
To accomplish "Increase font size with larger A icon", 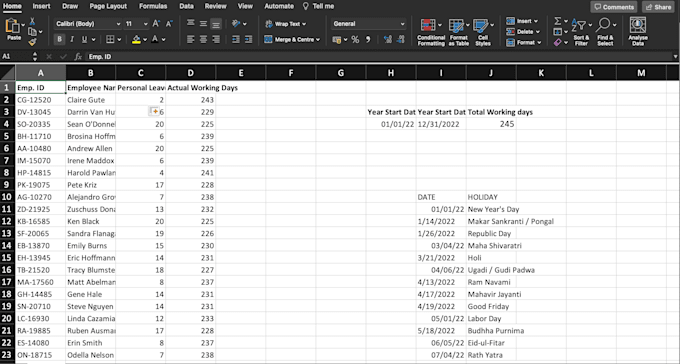I will click(x=156, y=24).
